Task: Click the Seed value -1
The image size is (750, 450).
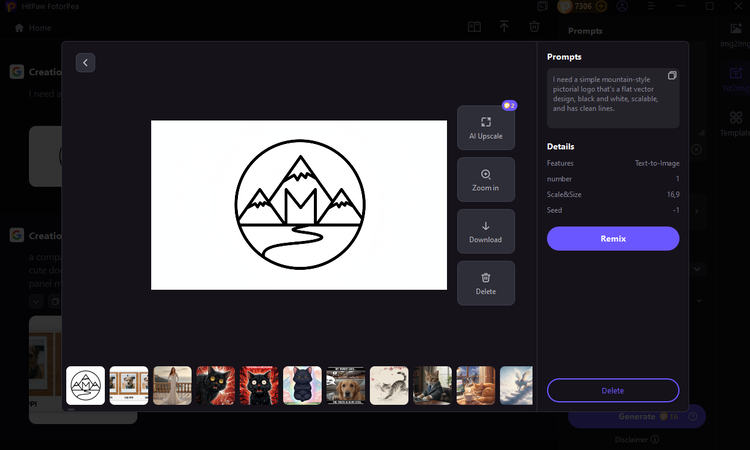Action: pyautogui.click(x=676, y=210)
